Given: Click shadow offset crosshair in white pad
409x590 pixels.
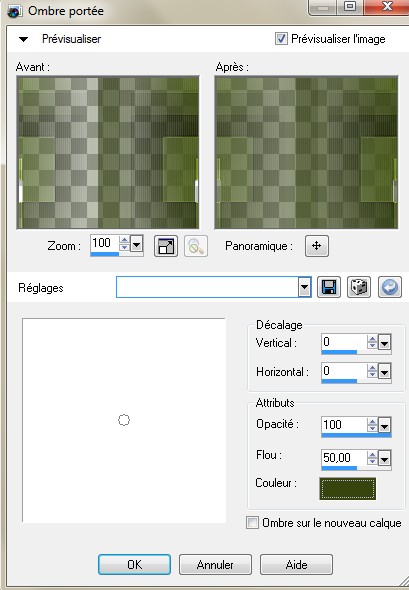Looking at the screenshot, I should (x=124, y=420).
